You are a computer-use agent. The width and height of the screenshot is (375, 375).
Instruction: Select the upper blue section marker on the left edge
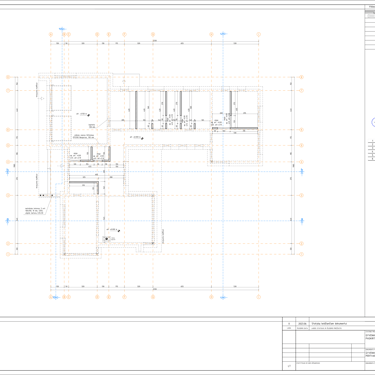tap(8, 171)
